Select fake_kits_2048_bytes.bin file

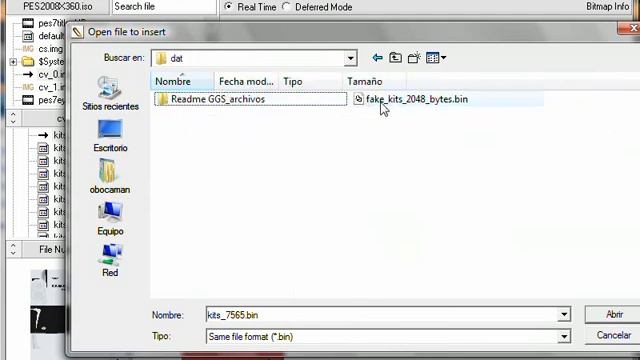coord(417,99)
